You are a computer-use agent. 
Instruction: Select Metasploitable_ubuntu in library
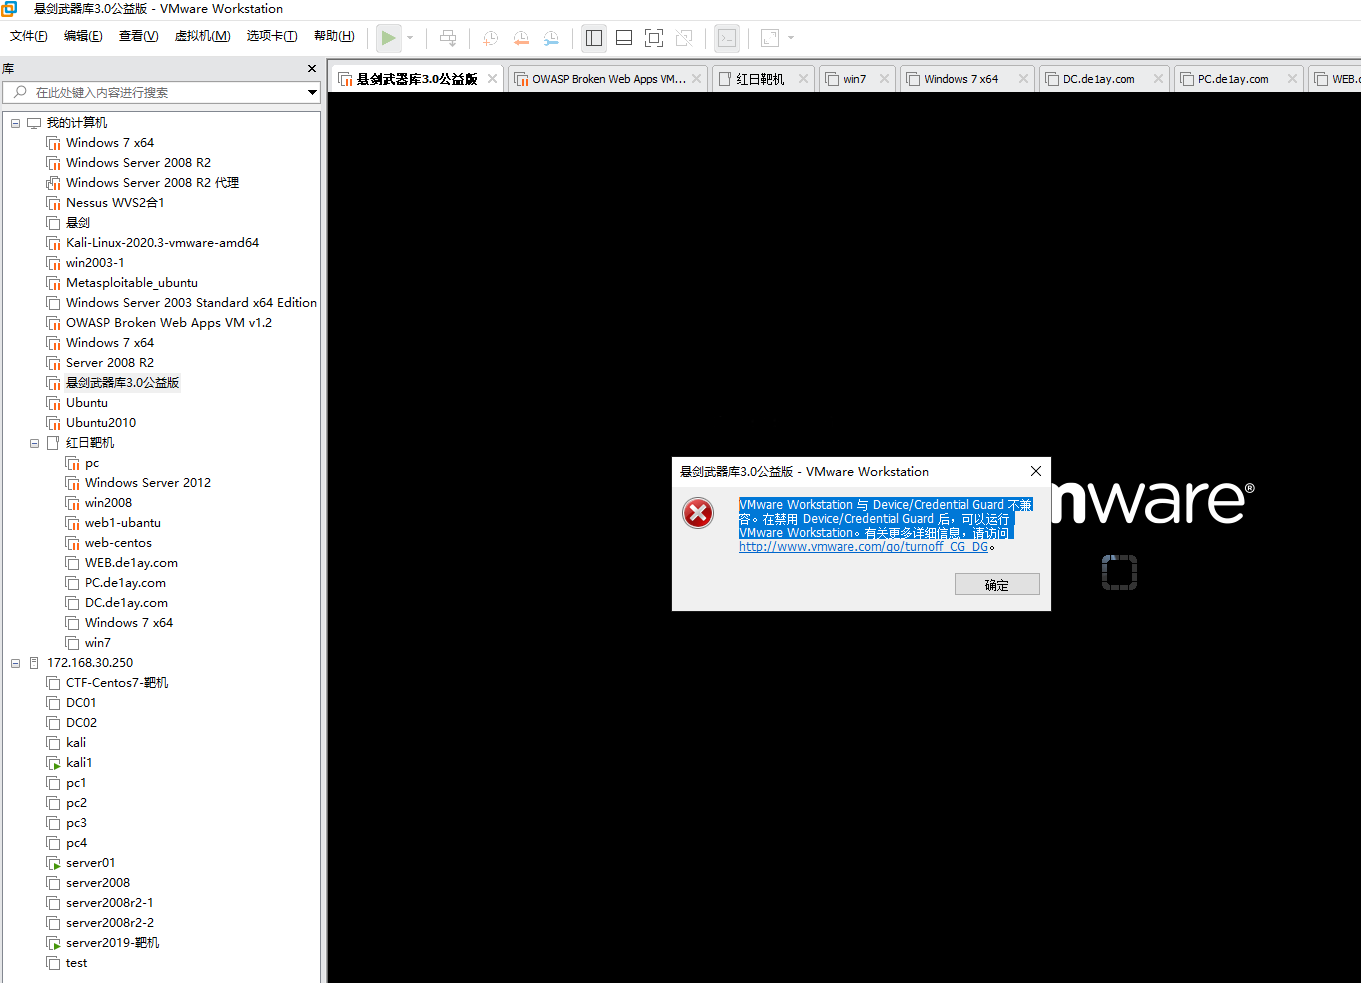coord(132,283)
